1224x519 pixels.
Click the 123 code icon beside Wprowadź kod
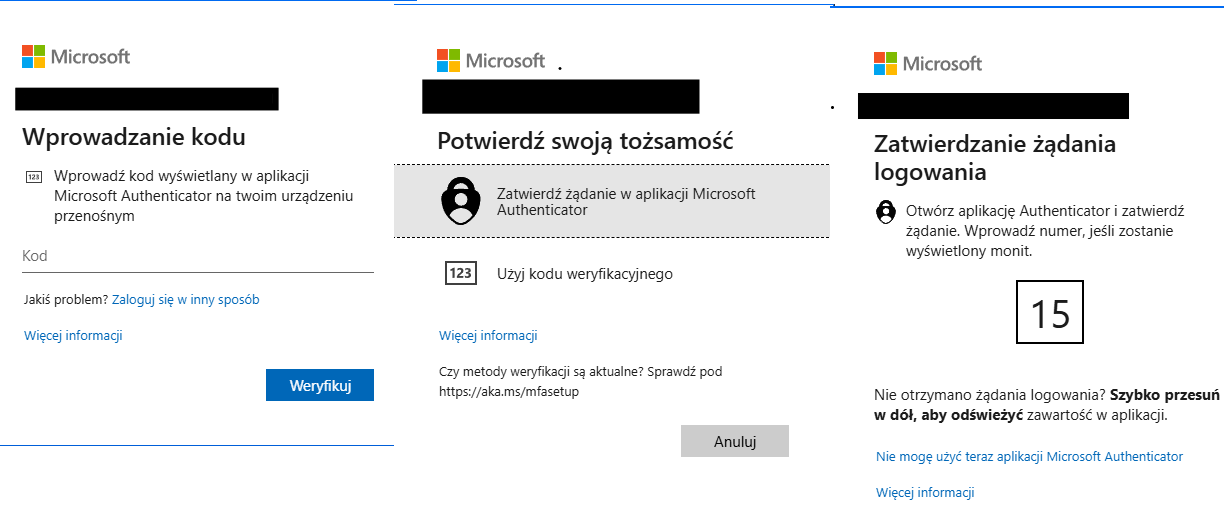click(33, 177)
